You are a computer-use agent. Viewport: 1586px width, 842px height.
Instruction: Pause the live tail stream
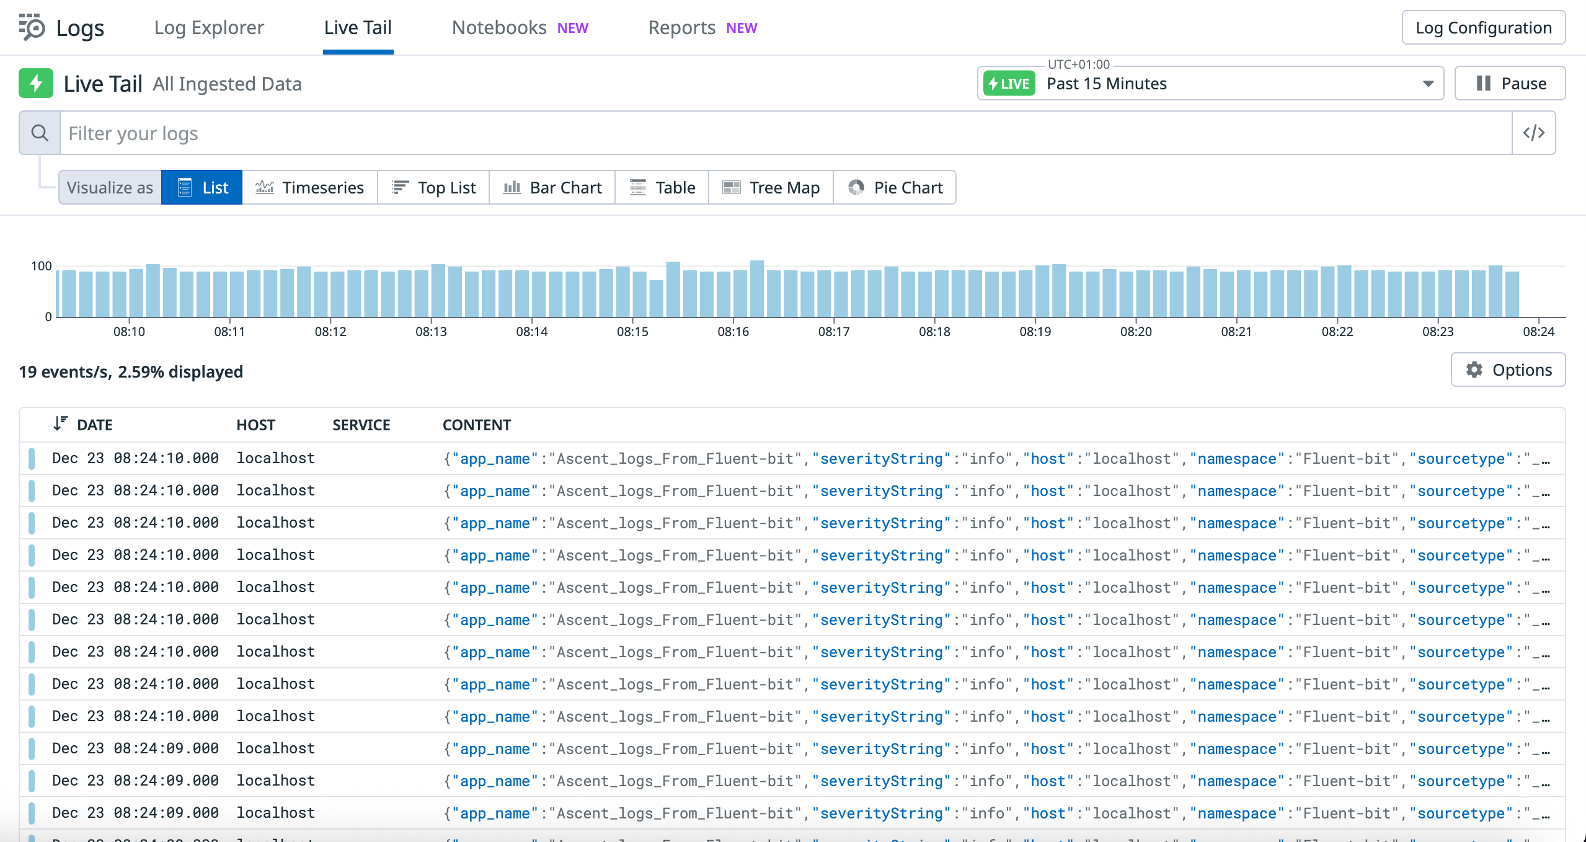pos(1510,84)
